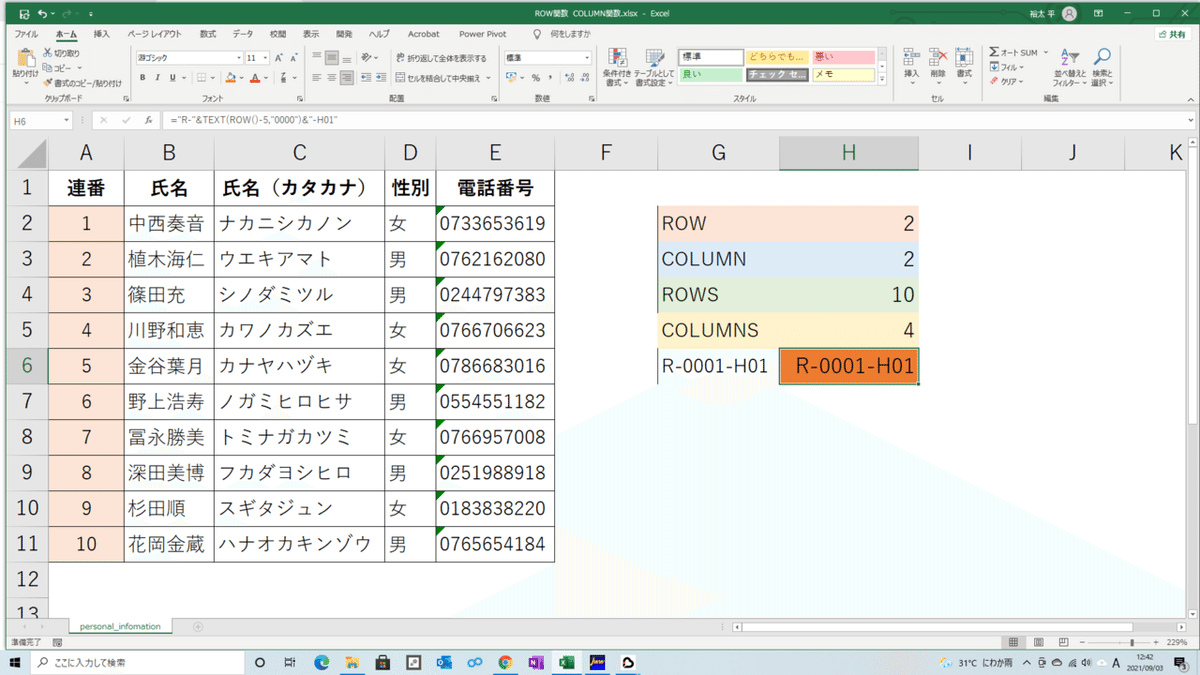Apply top vertical alignment
The width and height of the screenshot is (1200, 675).
(317, 58)
